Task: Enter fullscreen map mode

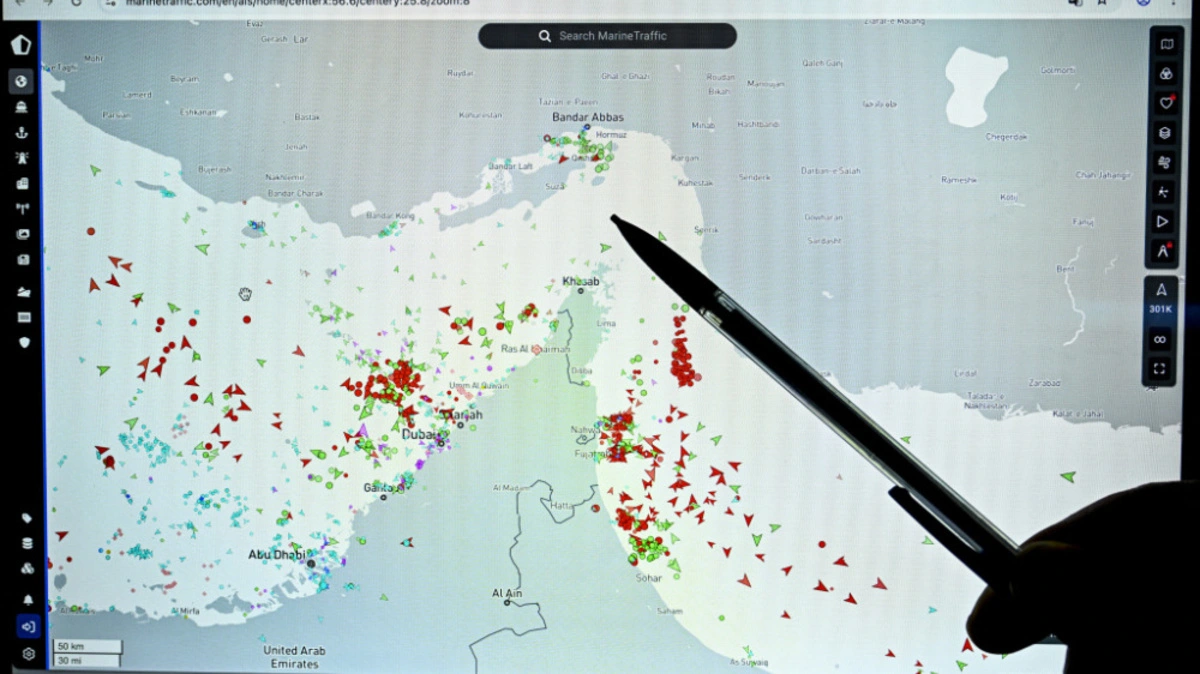Action: pos(1160,368)
